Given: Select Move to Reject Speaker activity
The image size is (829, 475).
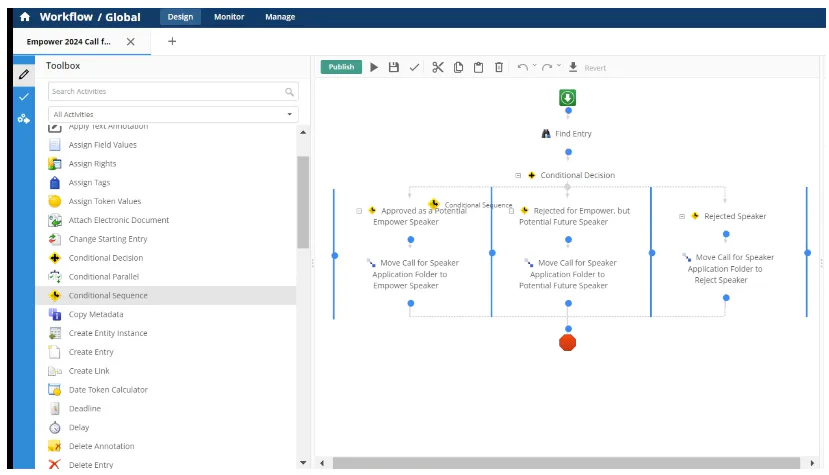Looking at the screenshot, I should click(727, 269).
